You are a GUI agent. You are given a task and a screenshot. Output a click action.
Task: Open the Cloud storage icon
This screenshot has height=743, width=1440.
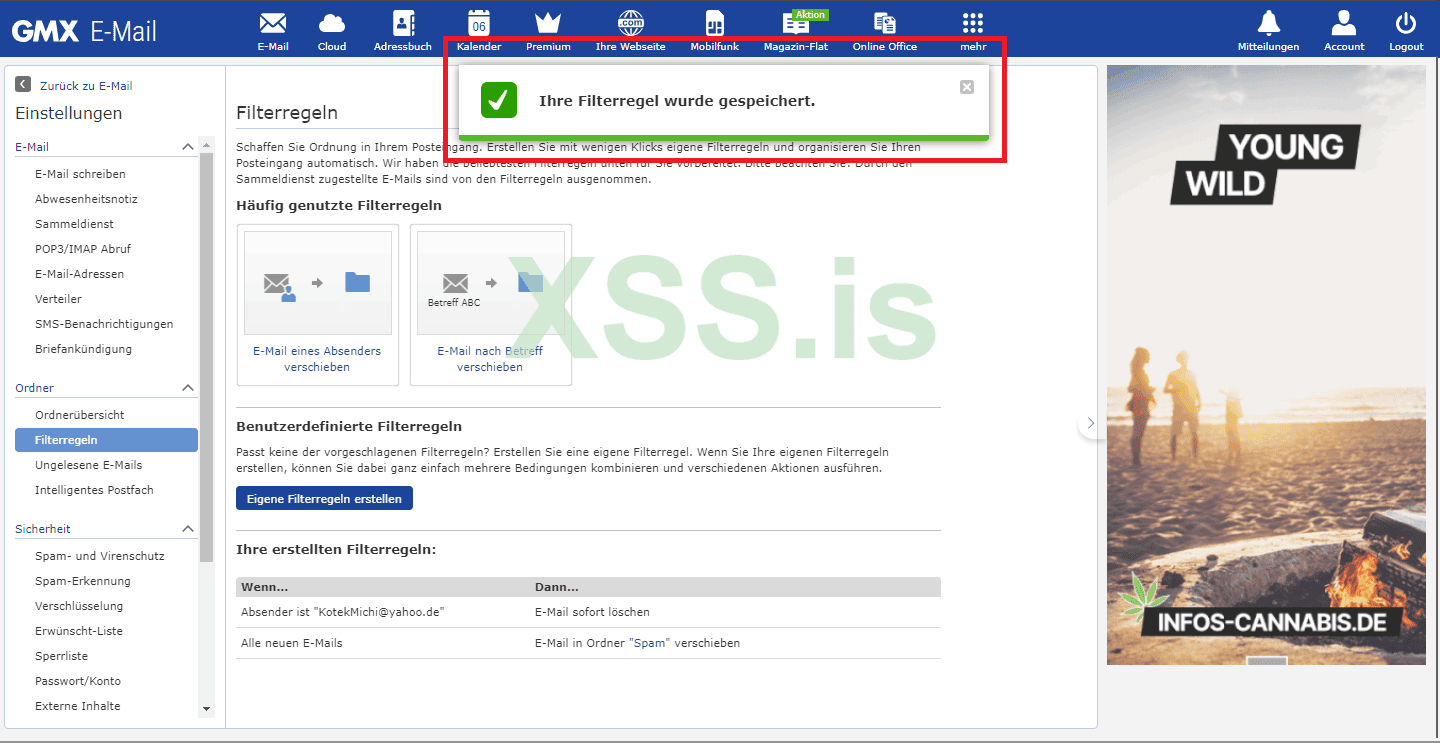332,31
